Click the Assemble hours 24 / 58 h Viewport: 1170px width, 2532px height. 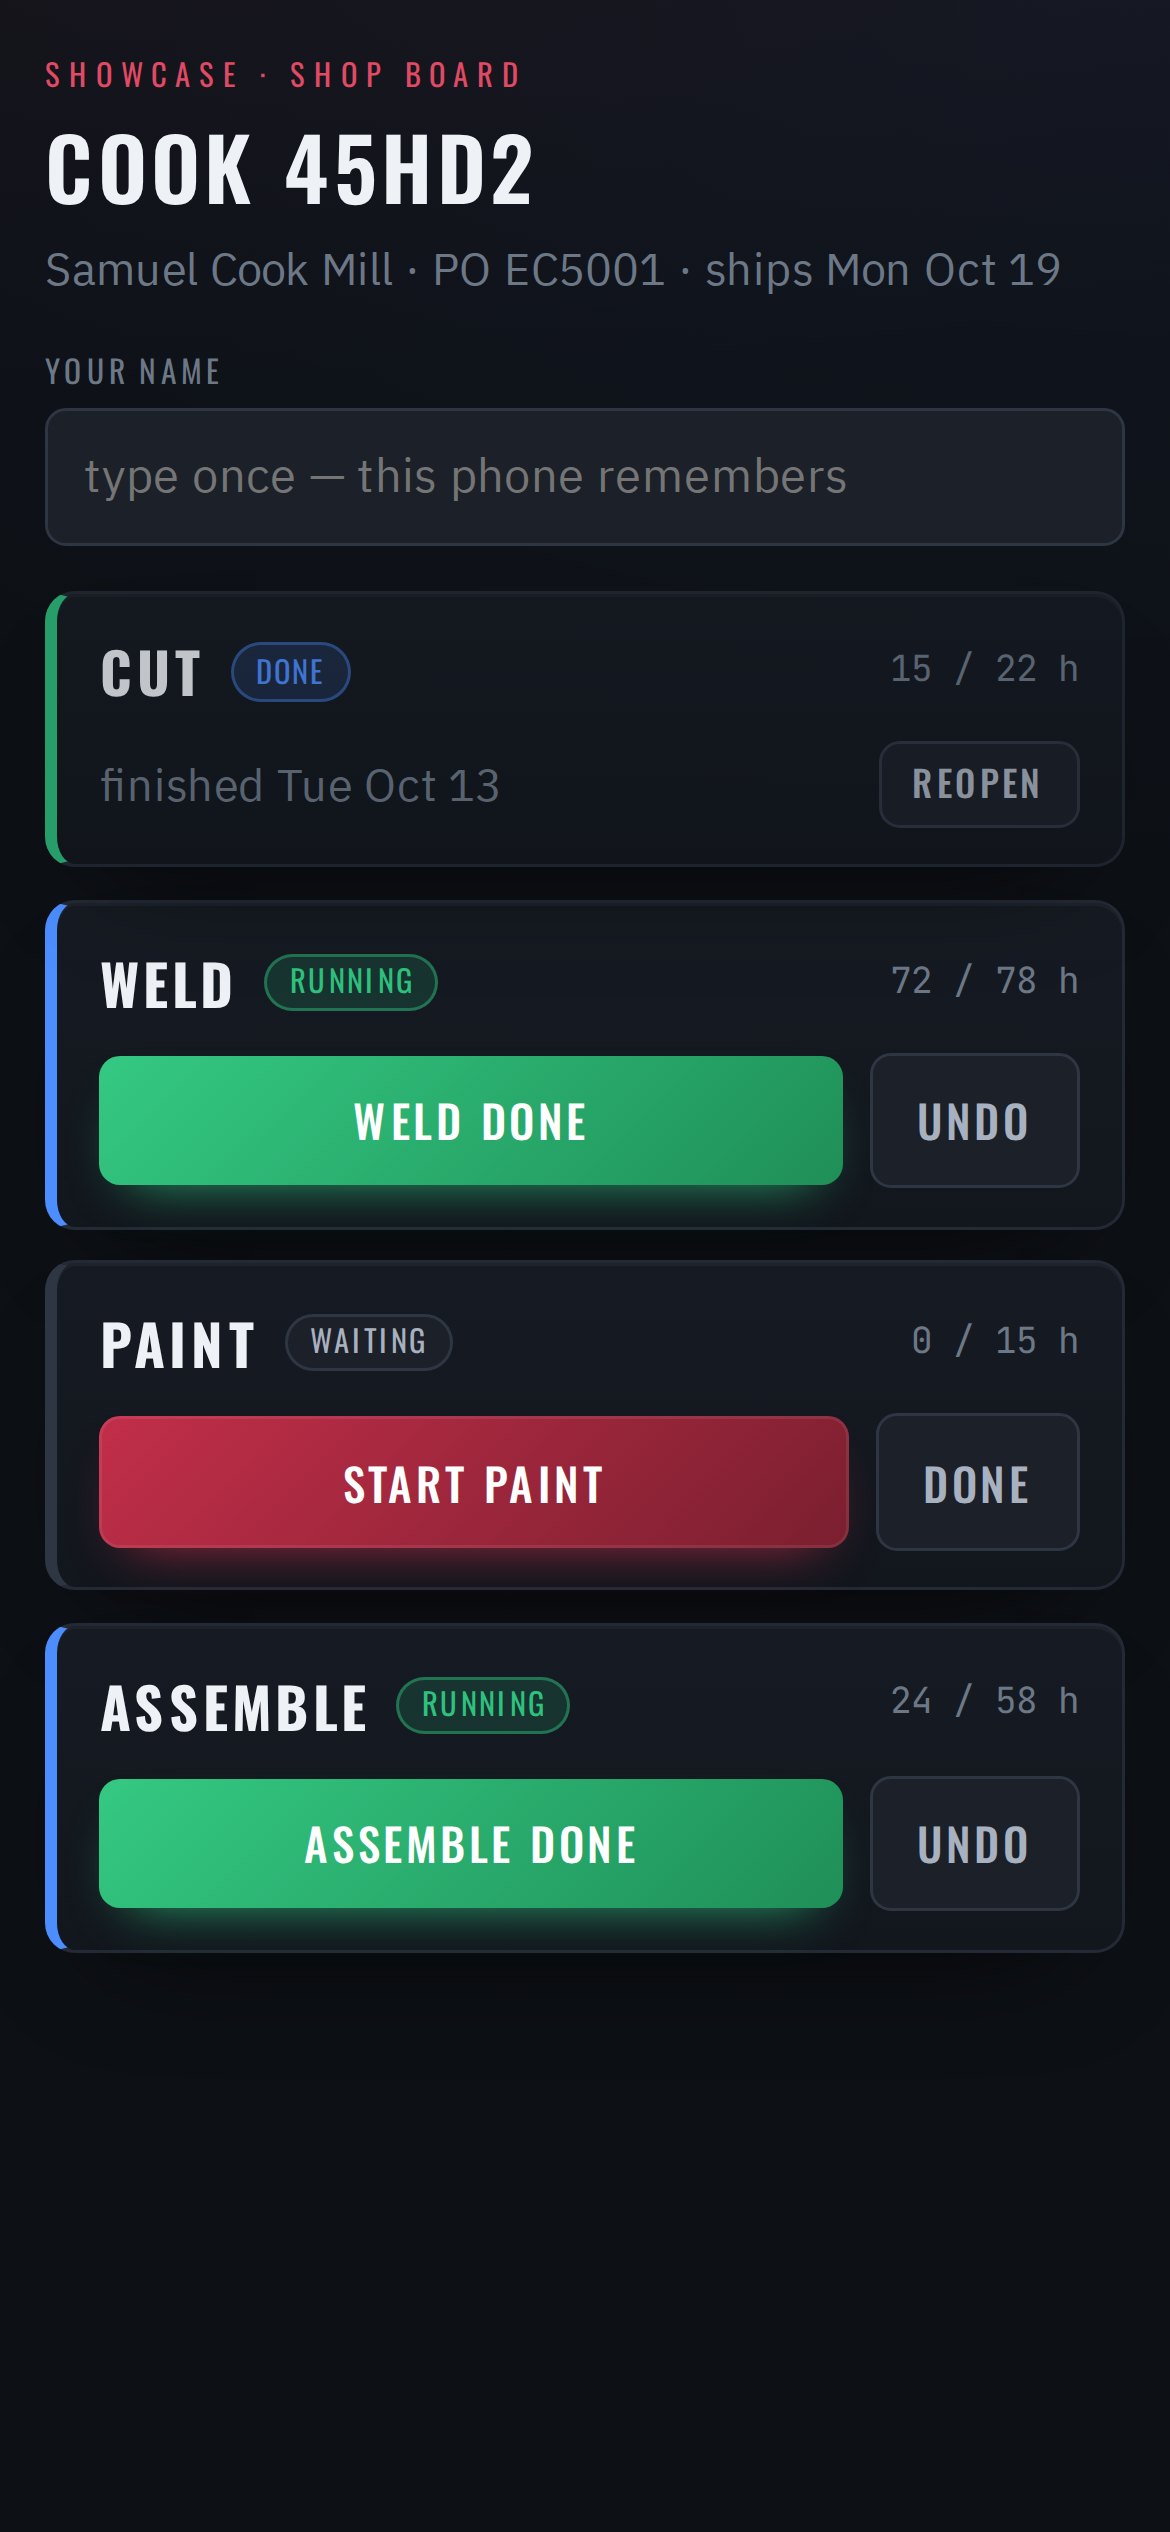pyautogui.click(x=984, y=1701)
